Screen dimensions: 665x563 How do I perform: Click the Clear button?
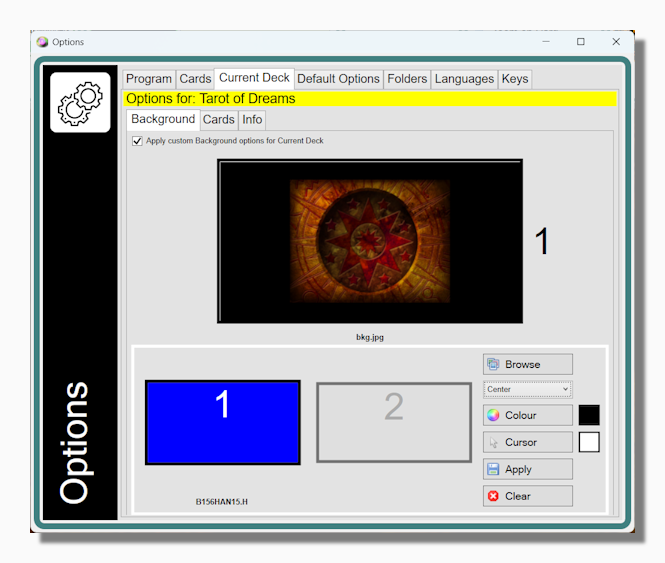(x=528, y=496)
